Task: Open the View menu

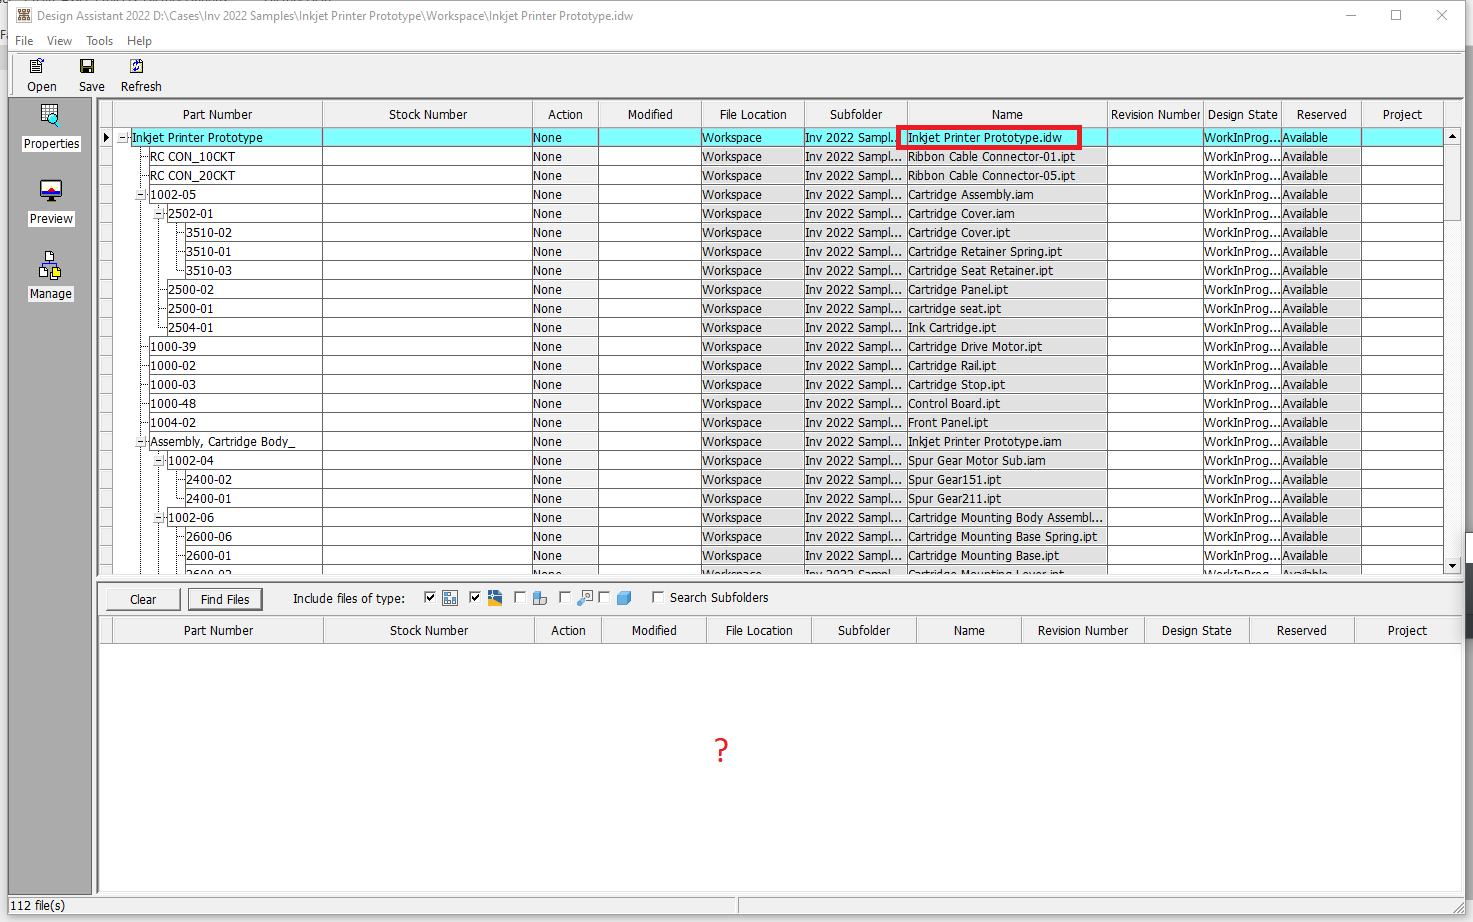Action: pyautogui.click(x=59, y=41)
